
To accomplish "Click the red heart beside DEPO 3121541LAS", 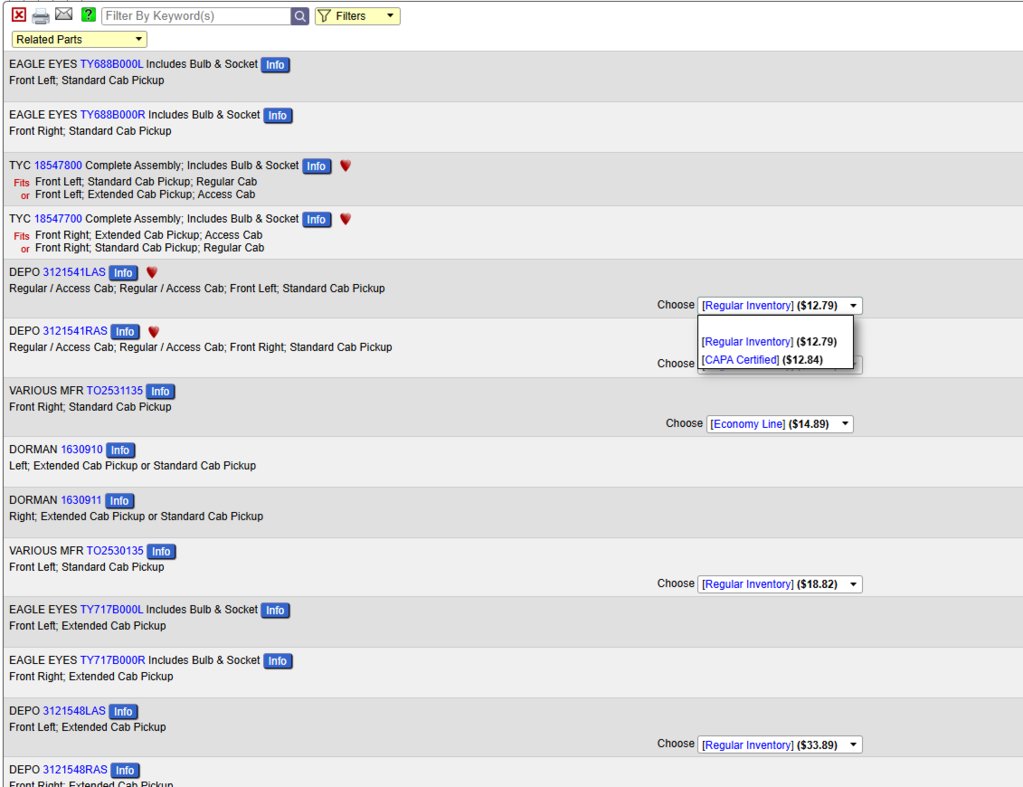I will pos(152,272).
